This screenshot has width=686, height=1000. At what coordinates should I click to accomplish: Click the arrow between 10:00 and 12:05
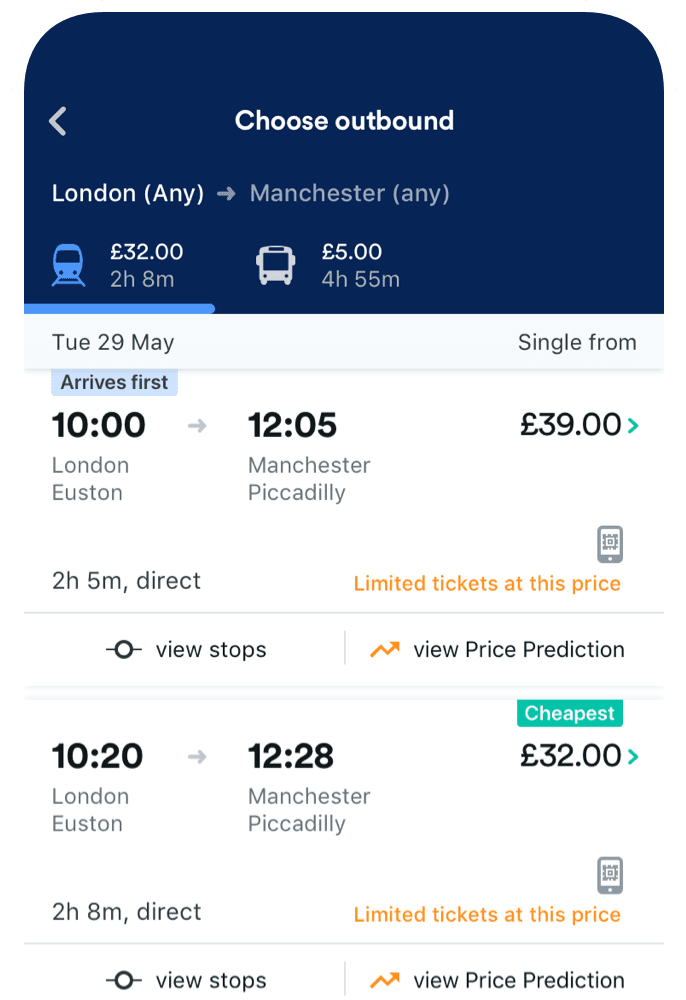(196, 425)
